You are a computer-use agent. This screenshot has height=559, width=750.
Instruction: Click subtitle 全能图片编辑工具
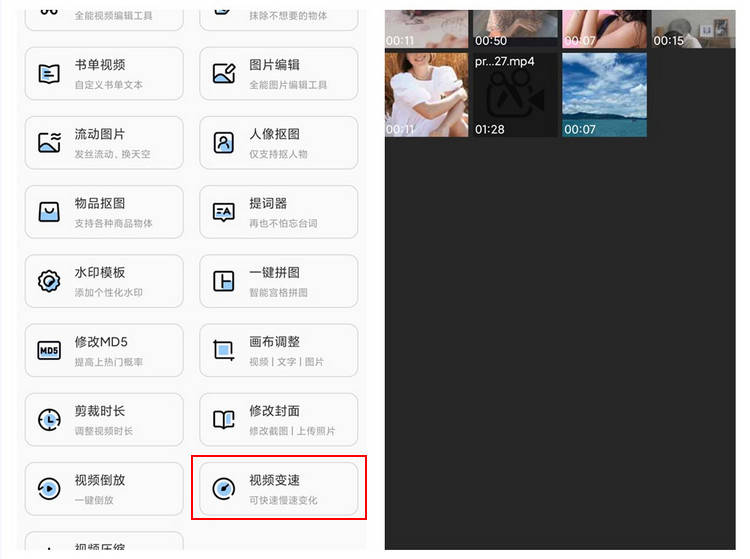point(288,85)
